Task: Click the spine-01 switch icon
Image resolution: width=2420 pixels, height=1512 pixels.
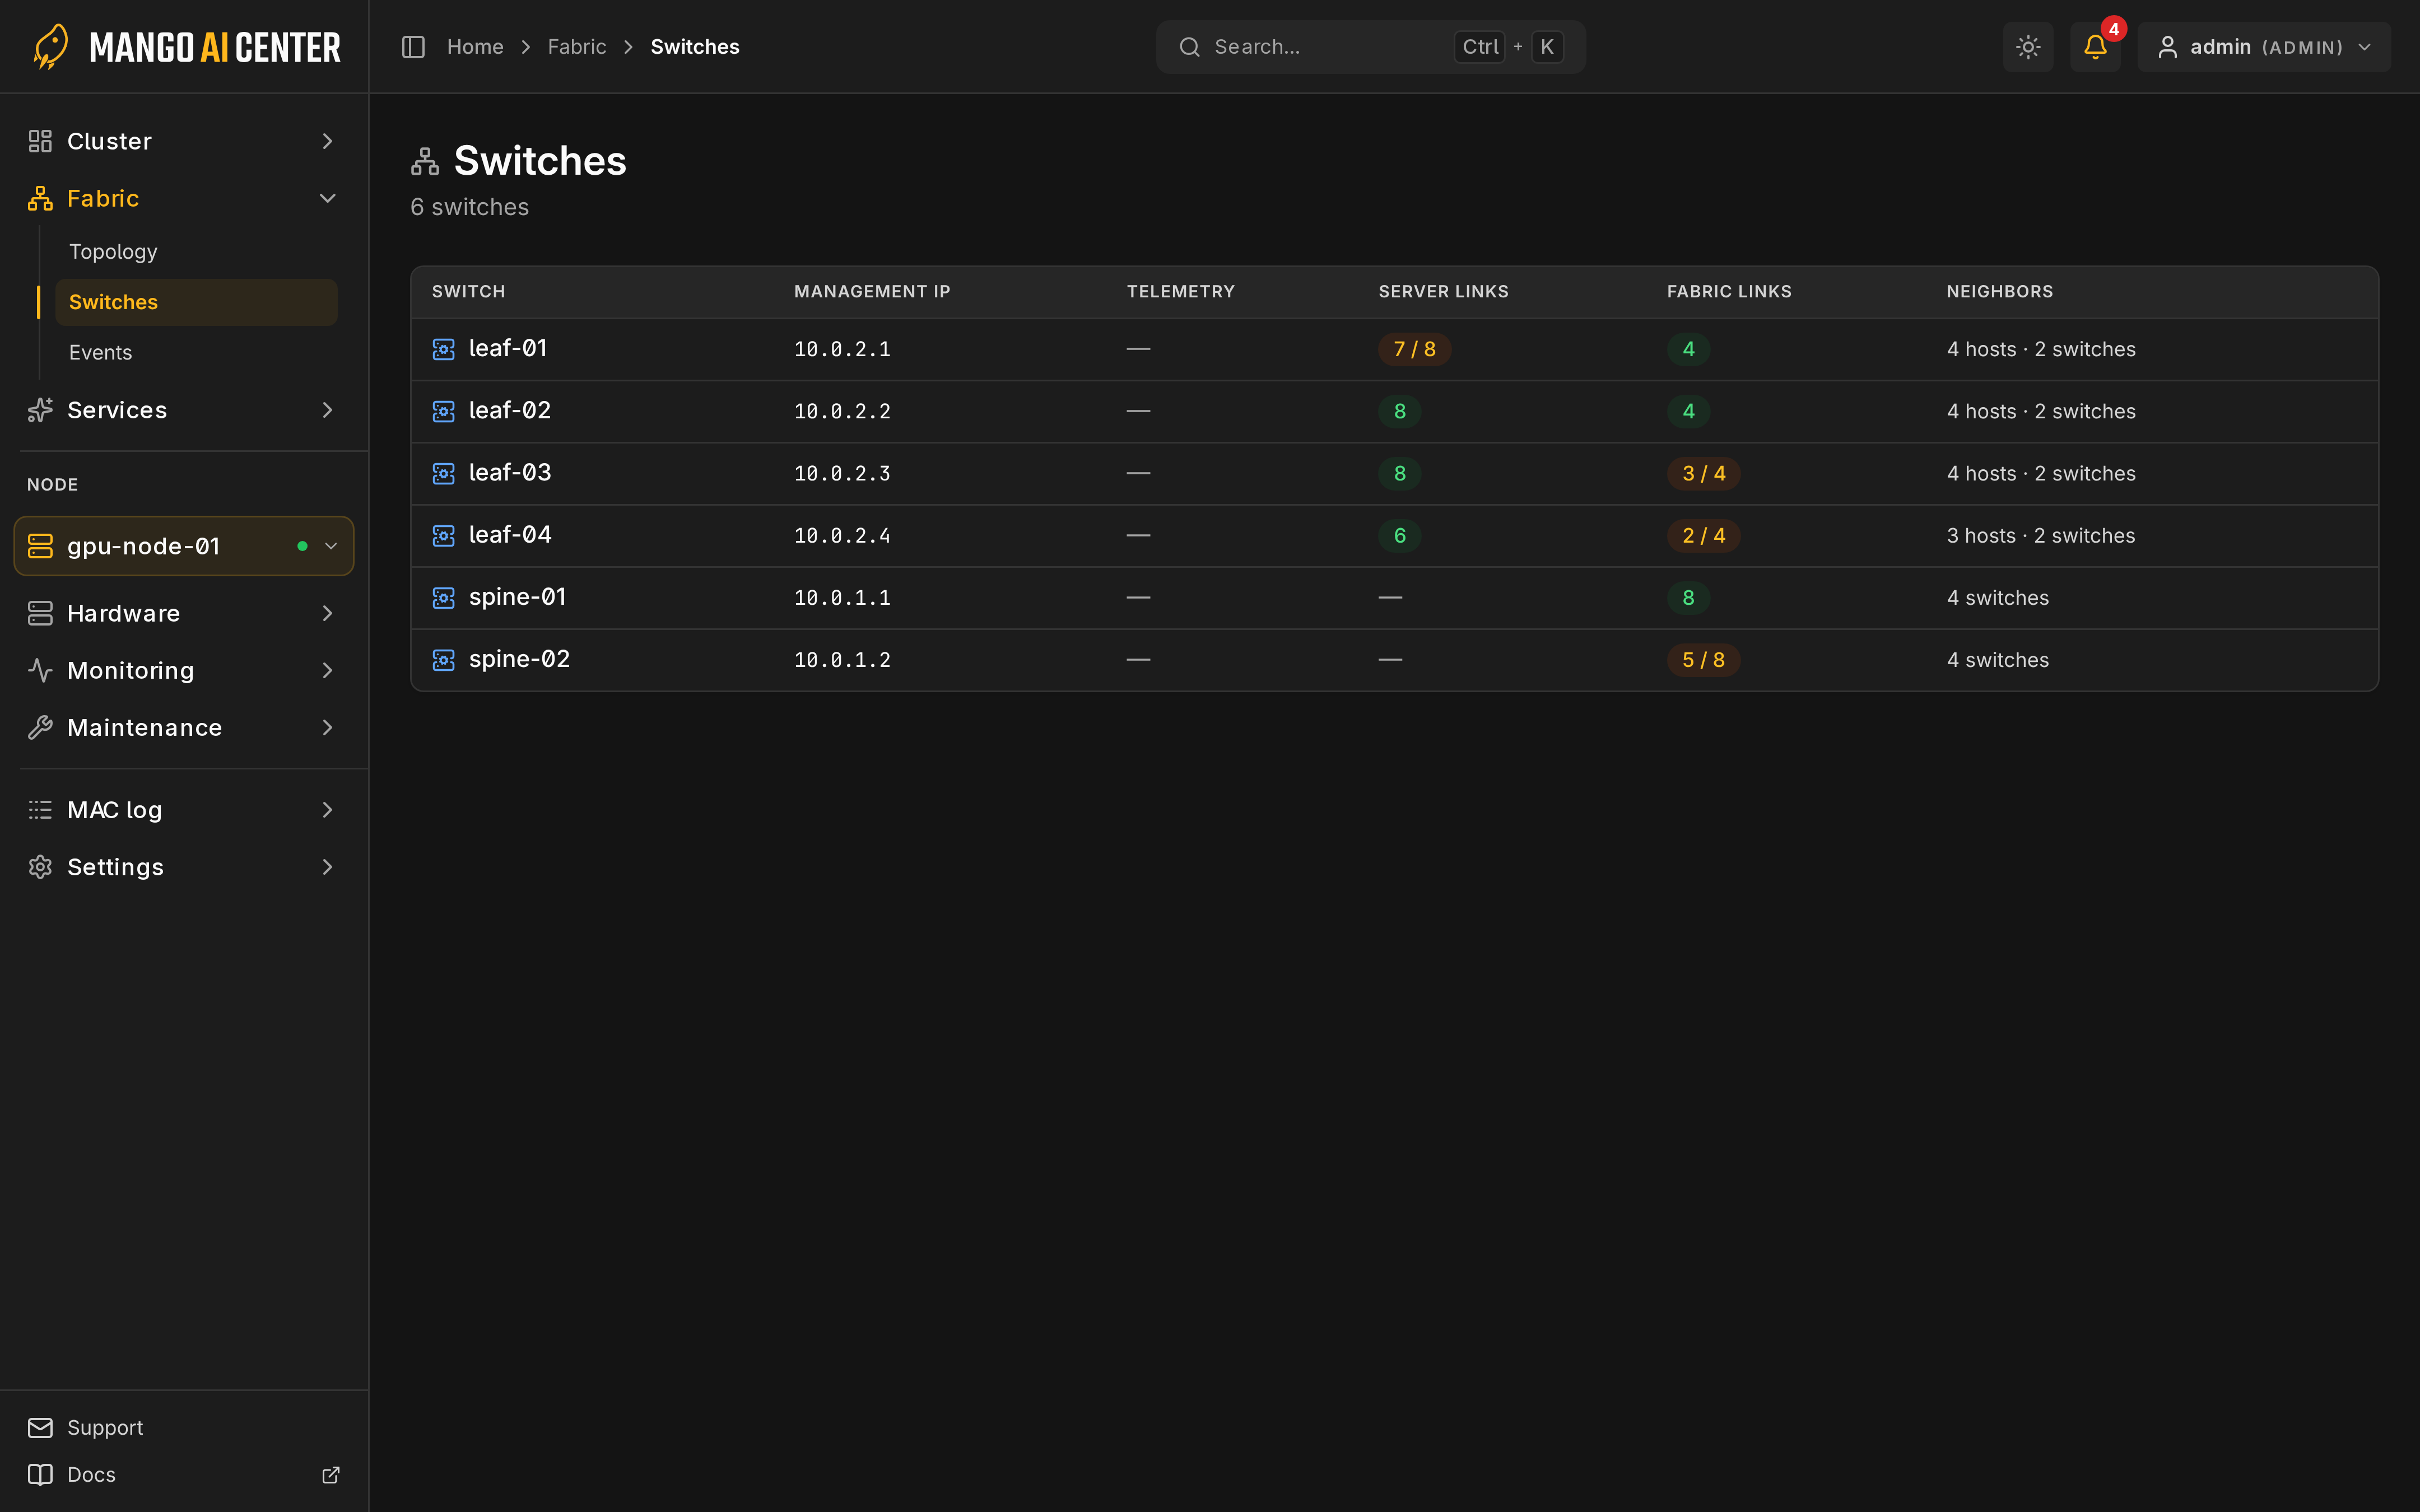Action: [443, 598]
